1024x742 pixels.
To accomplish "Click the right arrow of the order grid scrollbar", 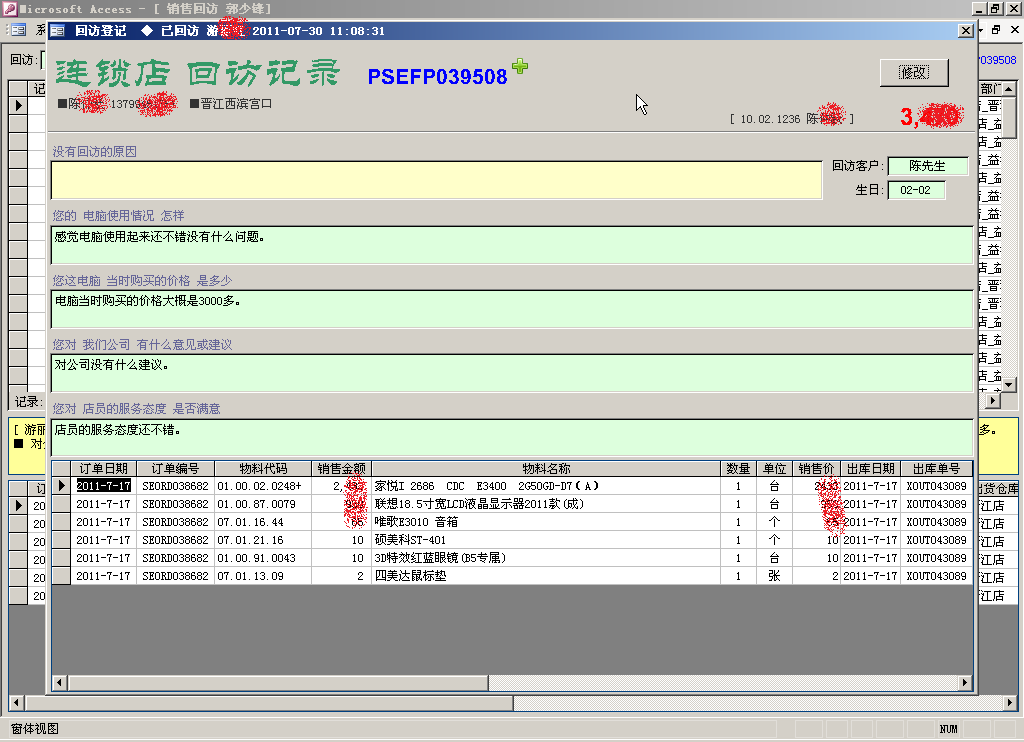I will [x=964, y=683].
